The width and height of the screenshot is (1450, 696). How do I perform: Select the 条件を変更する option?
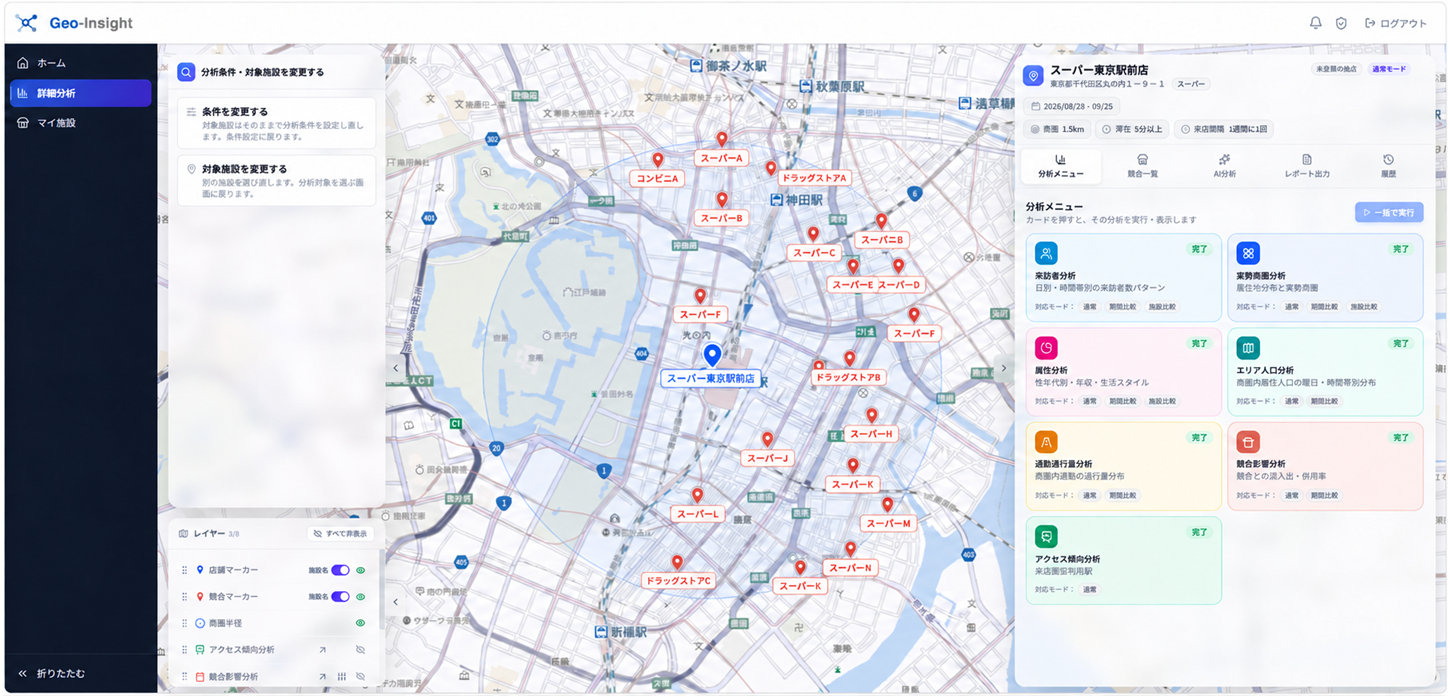[x=277, y=122]
